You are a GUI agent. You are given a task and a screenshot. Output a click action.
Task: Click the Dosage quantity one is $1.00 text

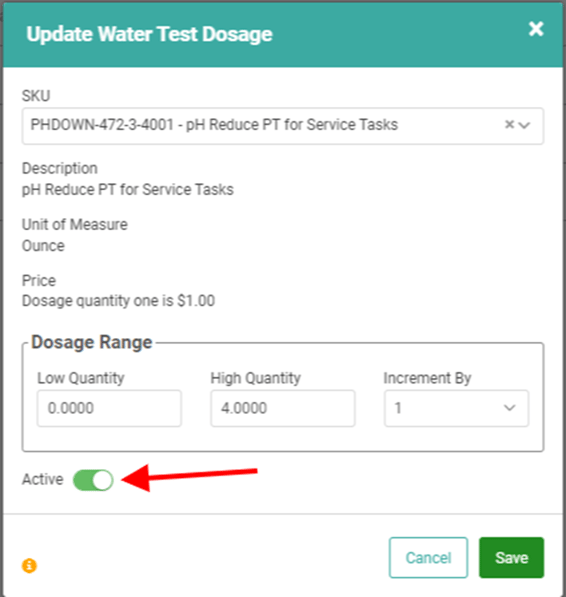coord(118,301)
